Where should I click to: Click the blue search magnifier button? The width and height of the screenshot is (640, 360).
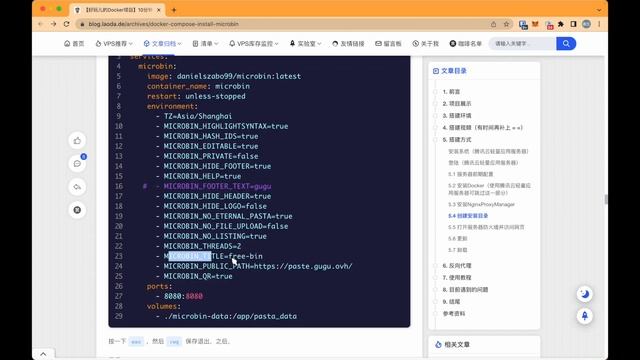[x=566, y=44]
